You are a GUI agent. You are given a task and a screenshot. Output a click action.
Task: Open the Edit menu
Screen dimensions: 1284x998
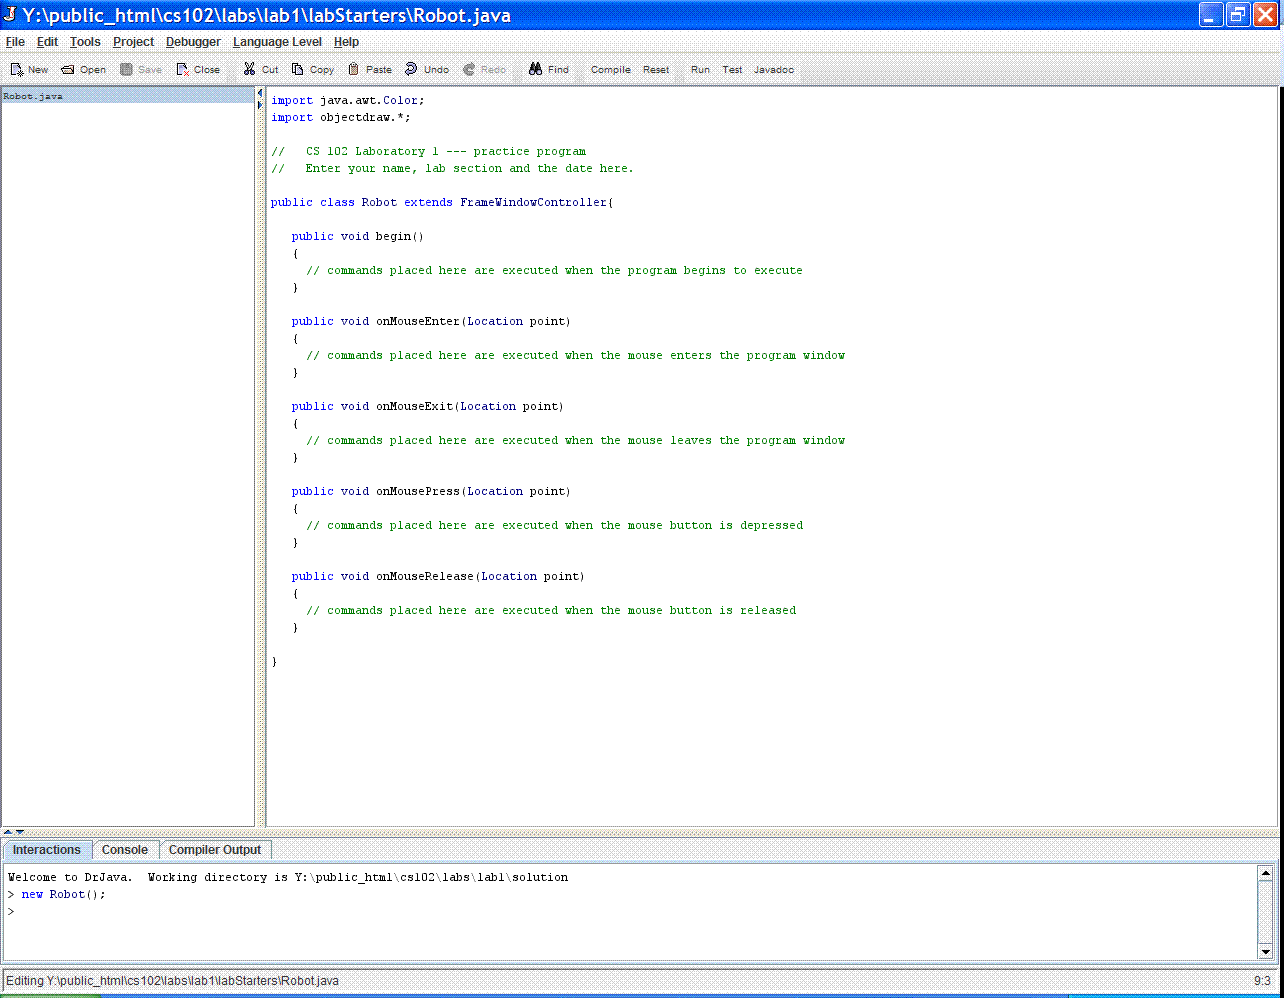tap(47, 42)
